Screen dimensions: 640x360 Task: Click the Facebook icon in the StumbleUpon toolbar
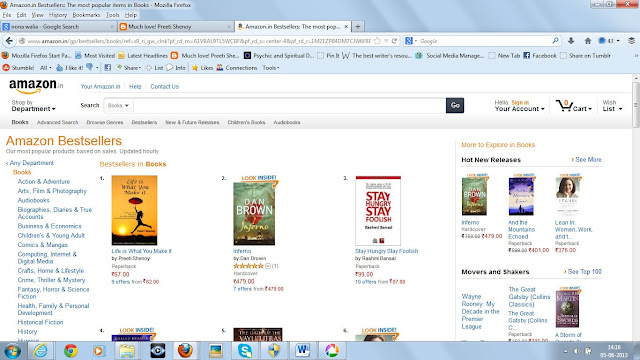(108, 68)
